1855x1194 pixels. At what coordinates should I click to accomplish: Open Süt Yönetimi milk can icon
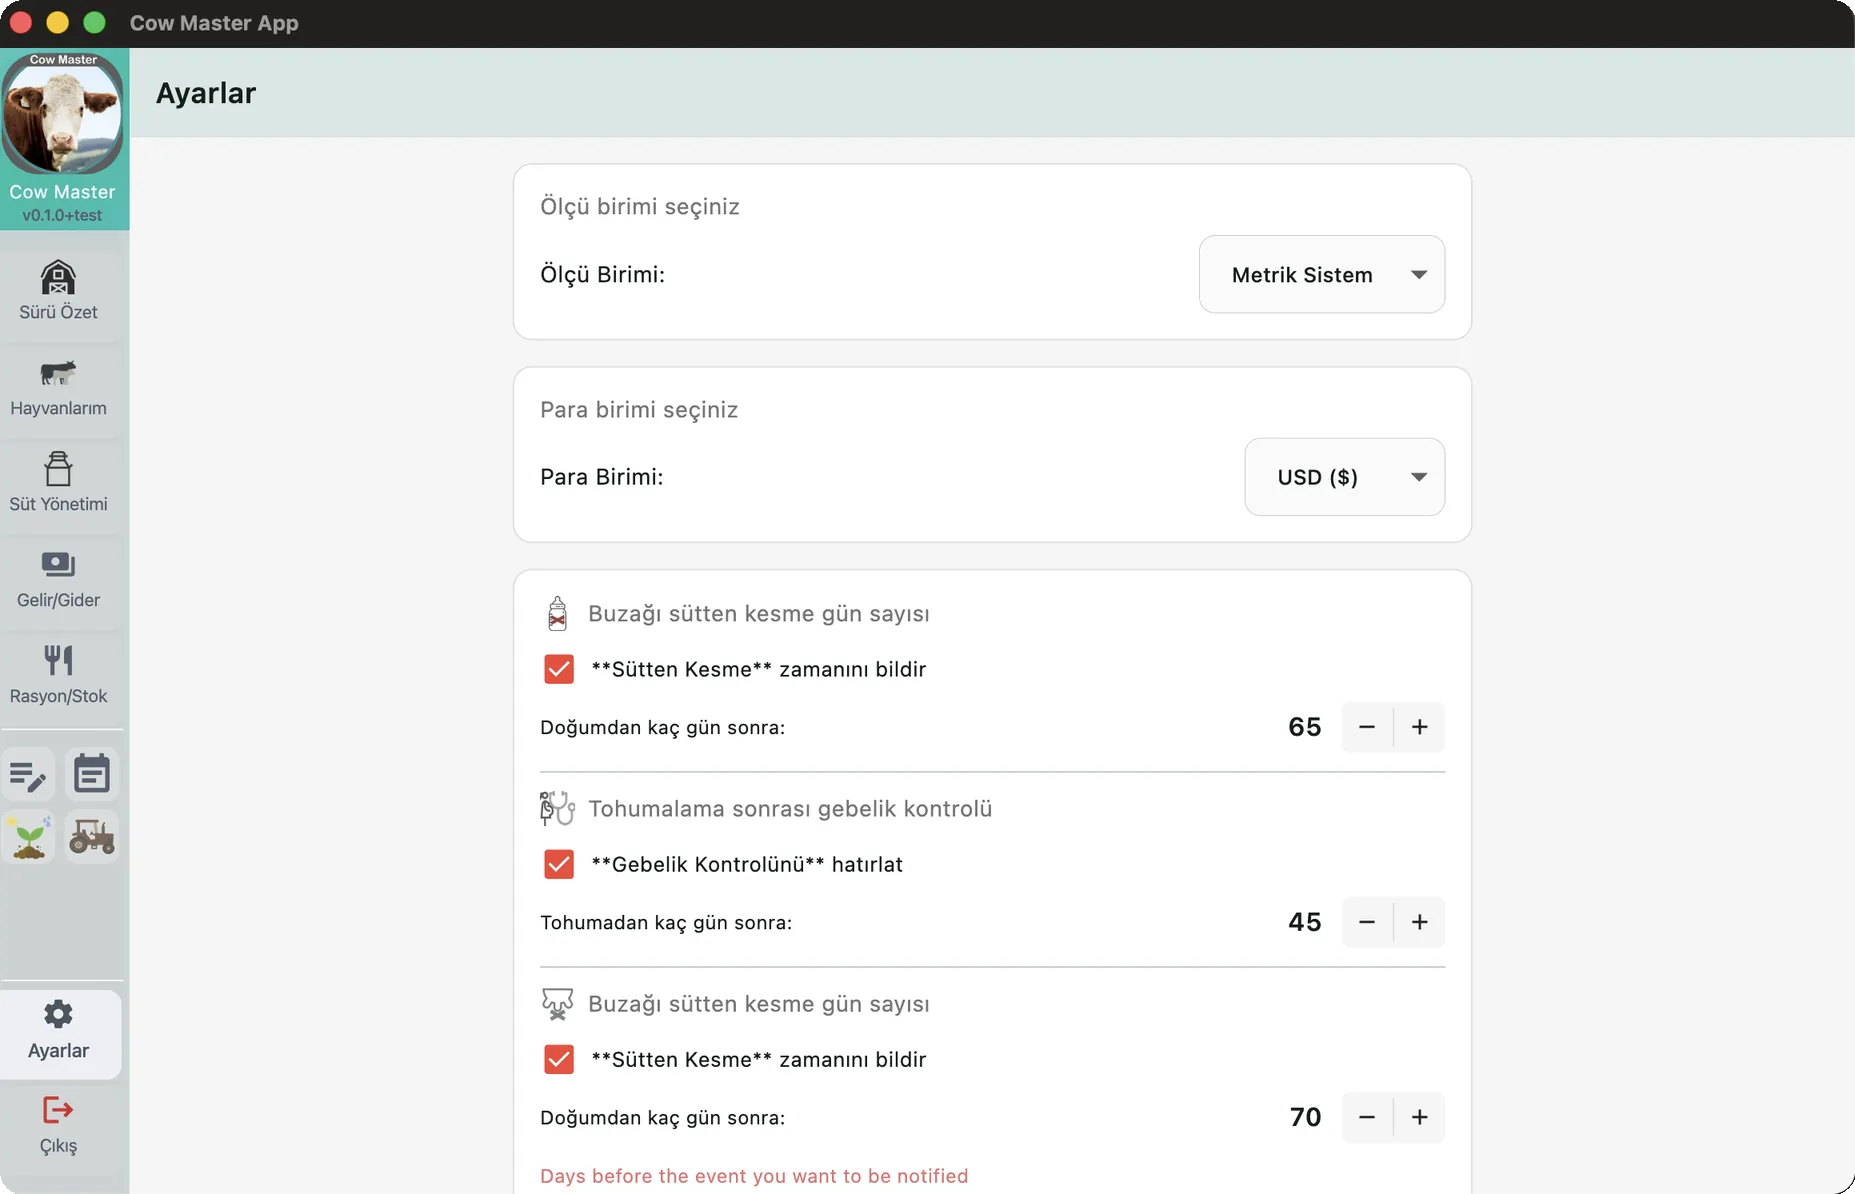[x=58, y=470]
